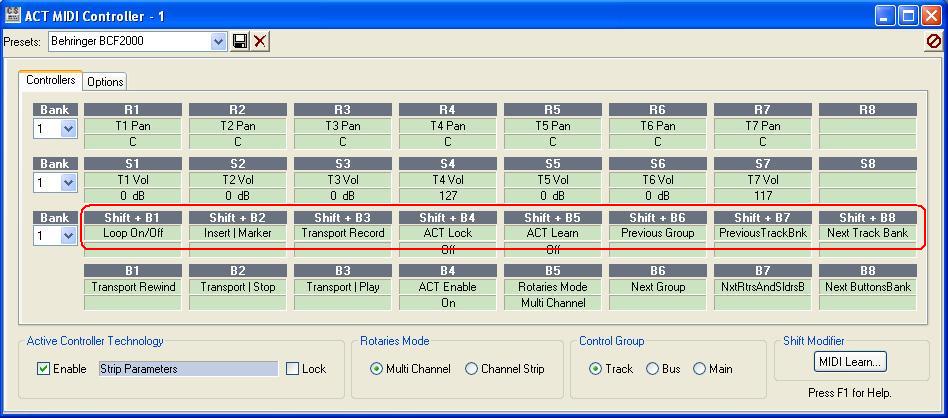948x418 pixels.
Task: Click the On value under ACT Enable
Action: tap(447, 303)
